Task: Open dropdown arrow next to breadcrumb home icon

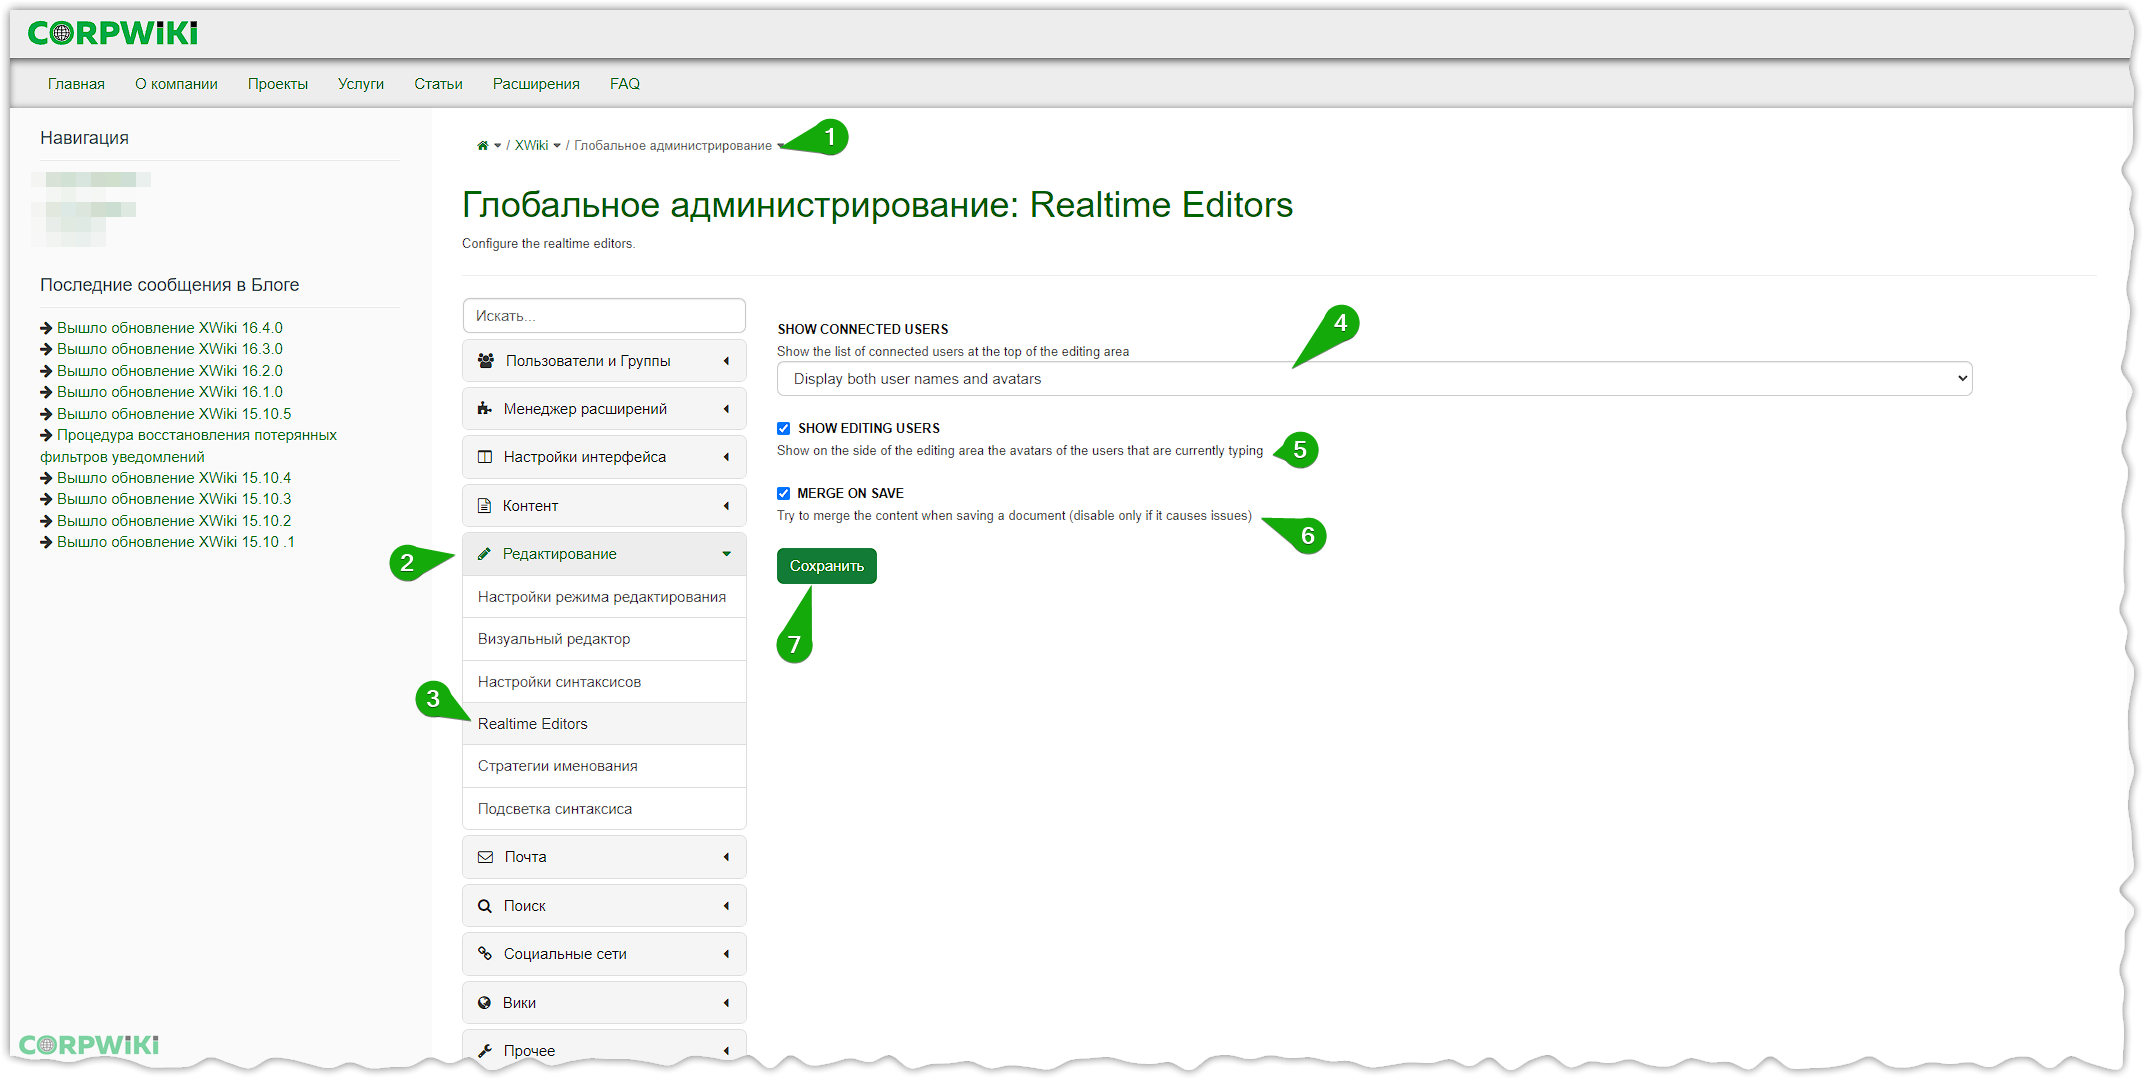Action: (498, 146)
